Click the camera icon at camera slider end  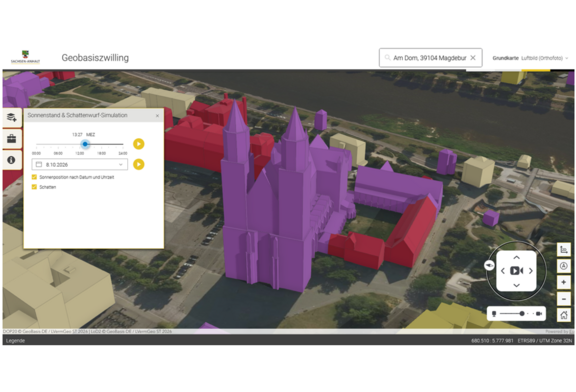539,313
